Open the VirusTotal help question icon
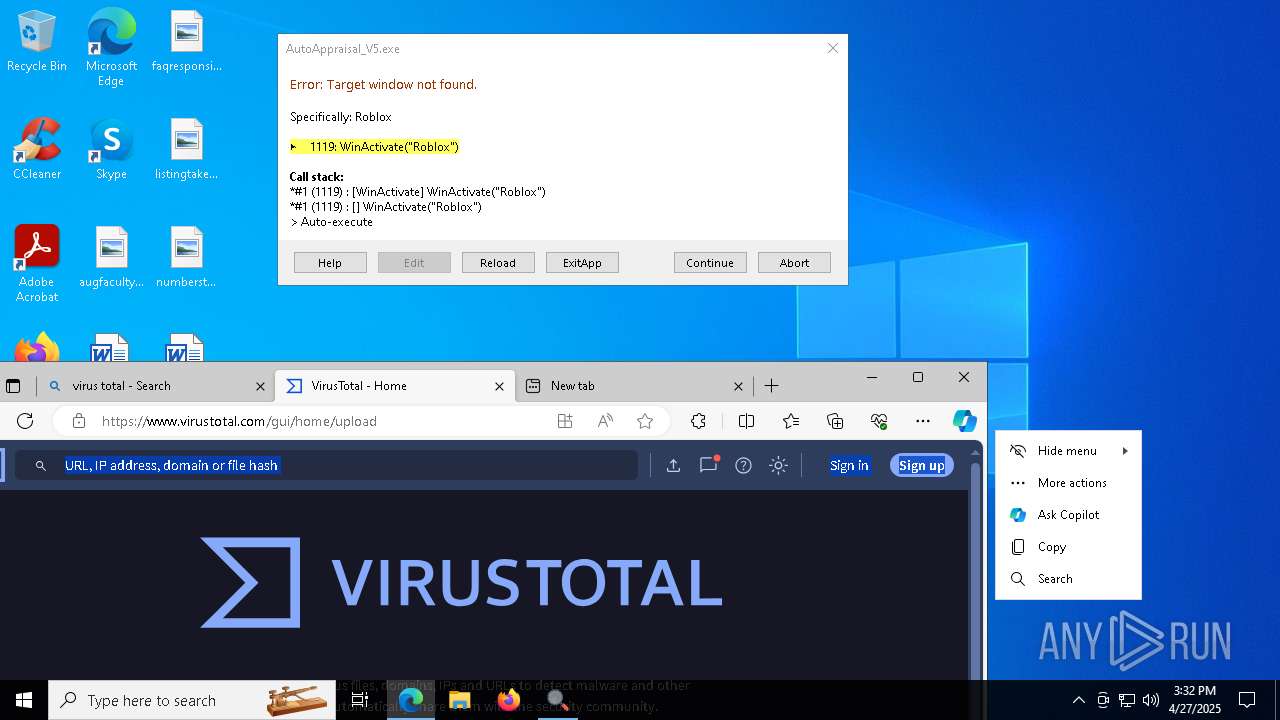The image size is (1280, 720). [743, 465]
